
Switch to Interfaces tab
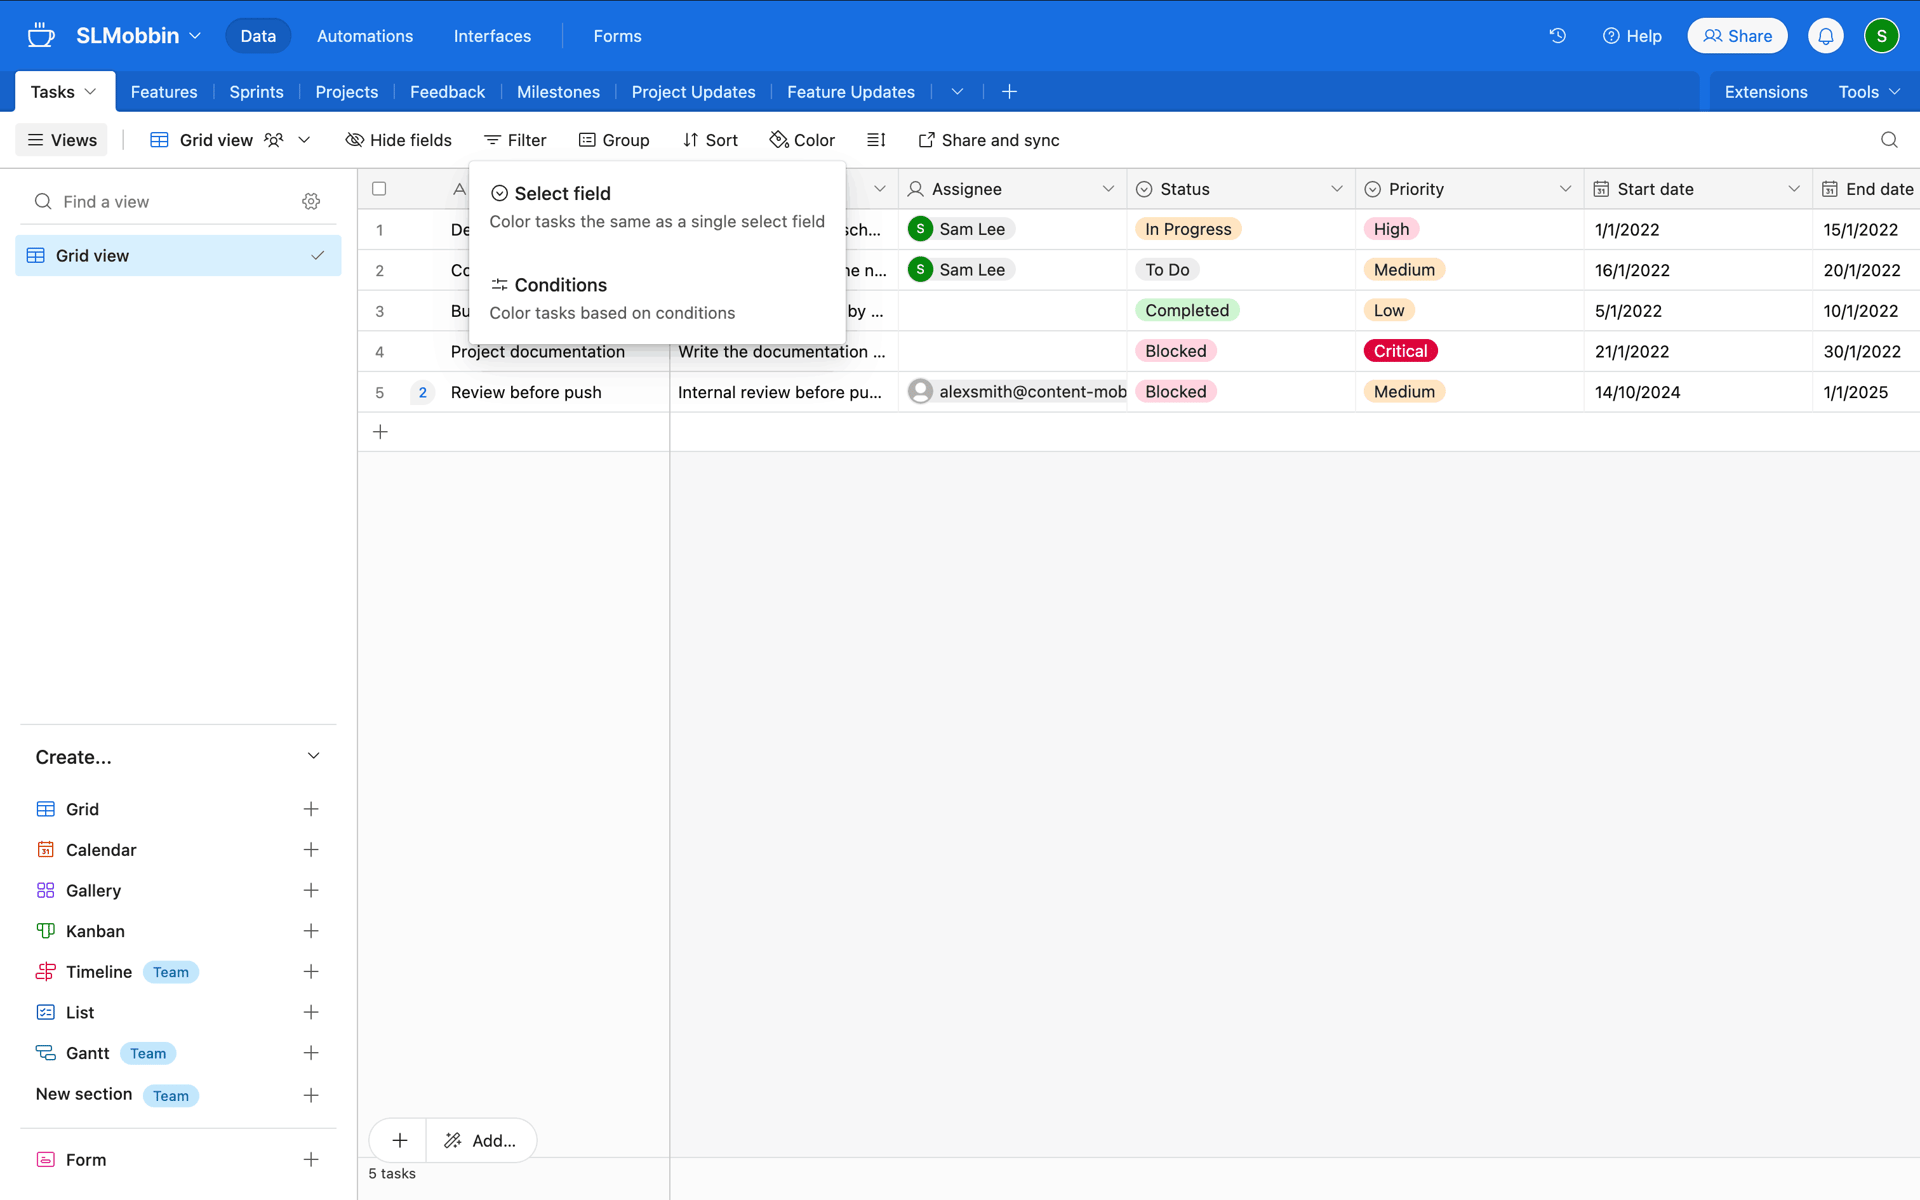point(492,36)
